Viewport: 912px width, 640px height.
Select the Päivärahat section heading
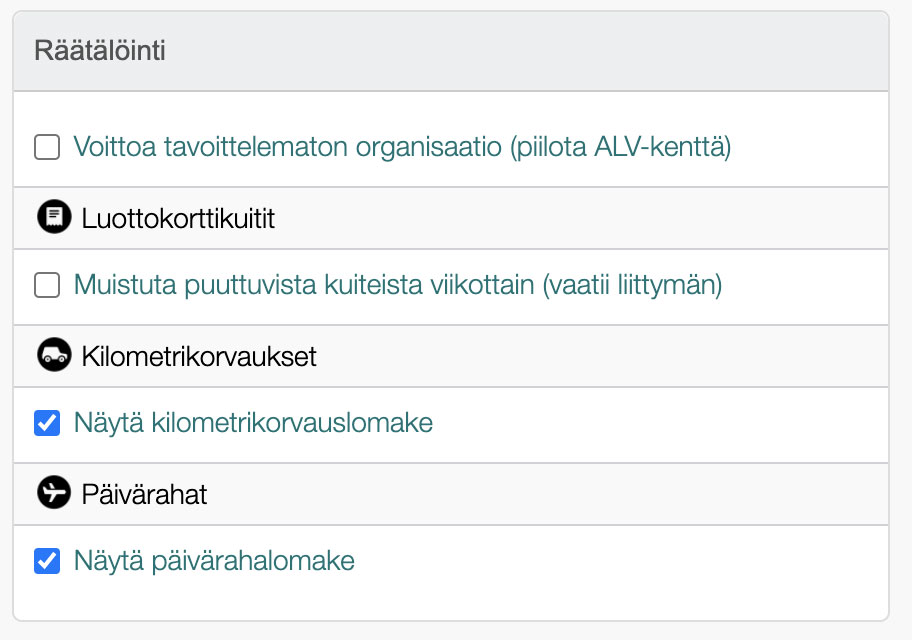pyautogui.click(x=144, y=494)
